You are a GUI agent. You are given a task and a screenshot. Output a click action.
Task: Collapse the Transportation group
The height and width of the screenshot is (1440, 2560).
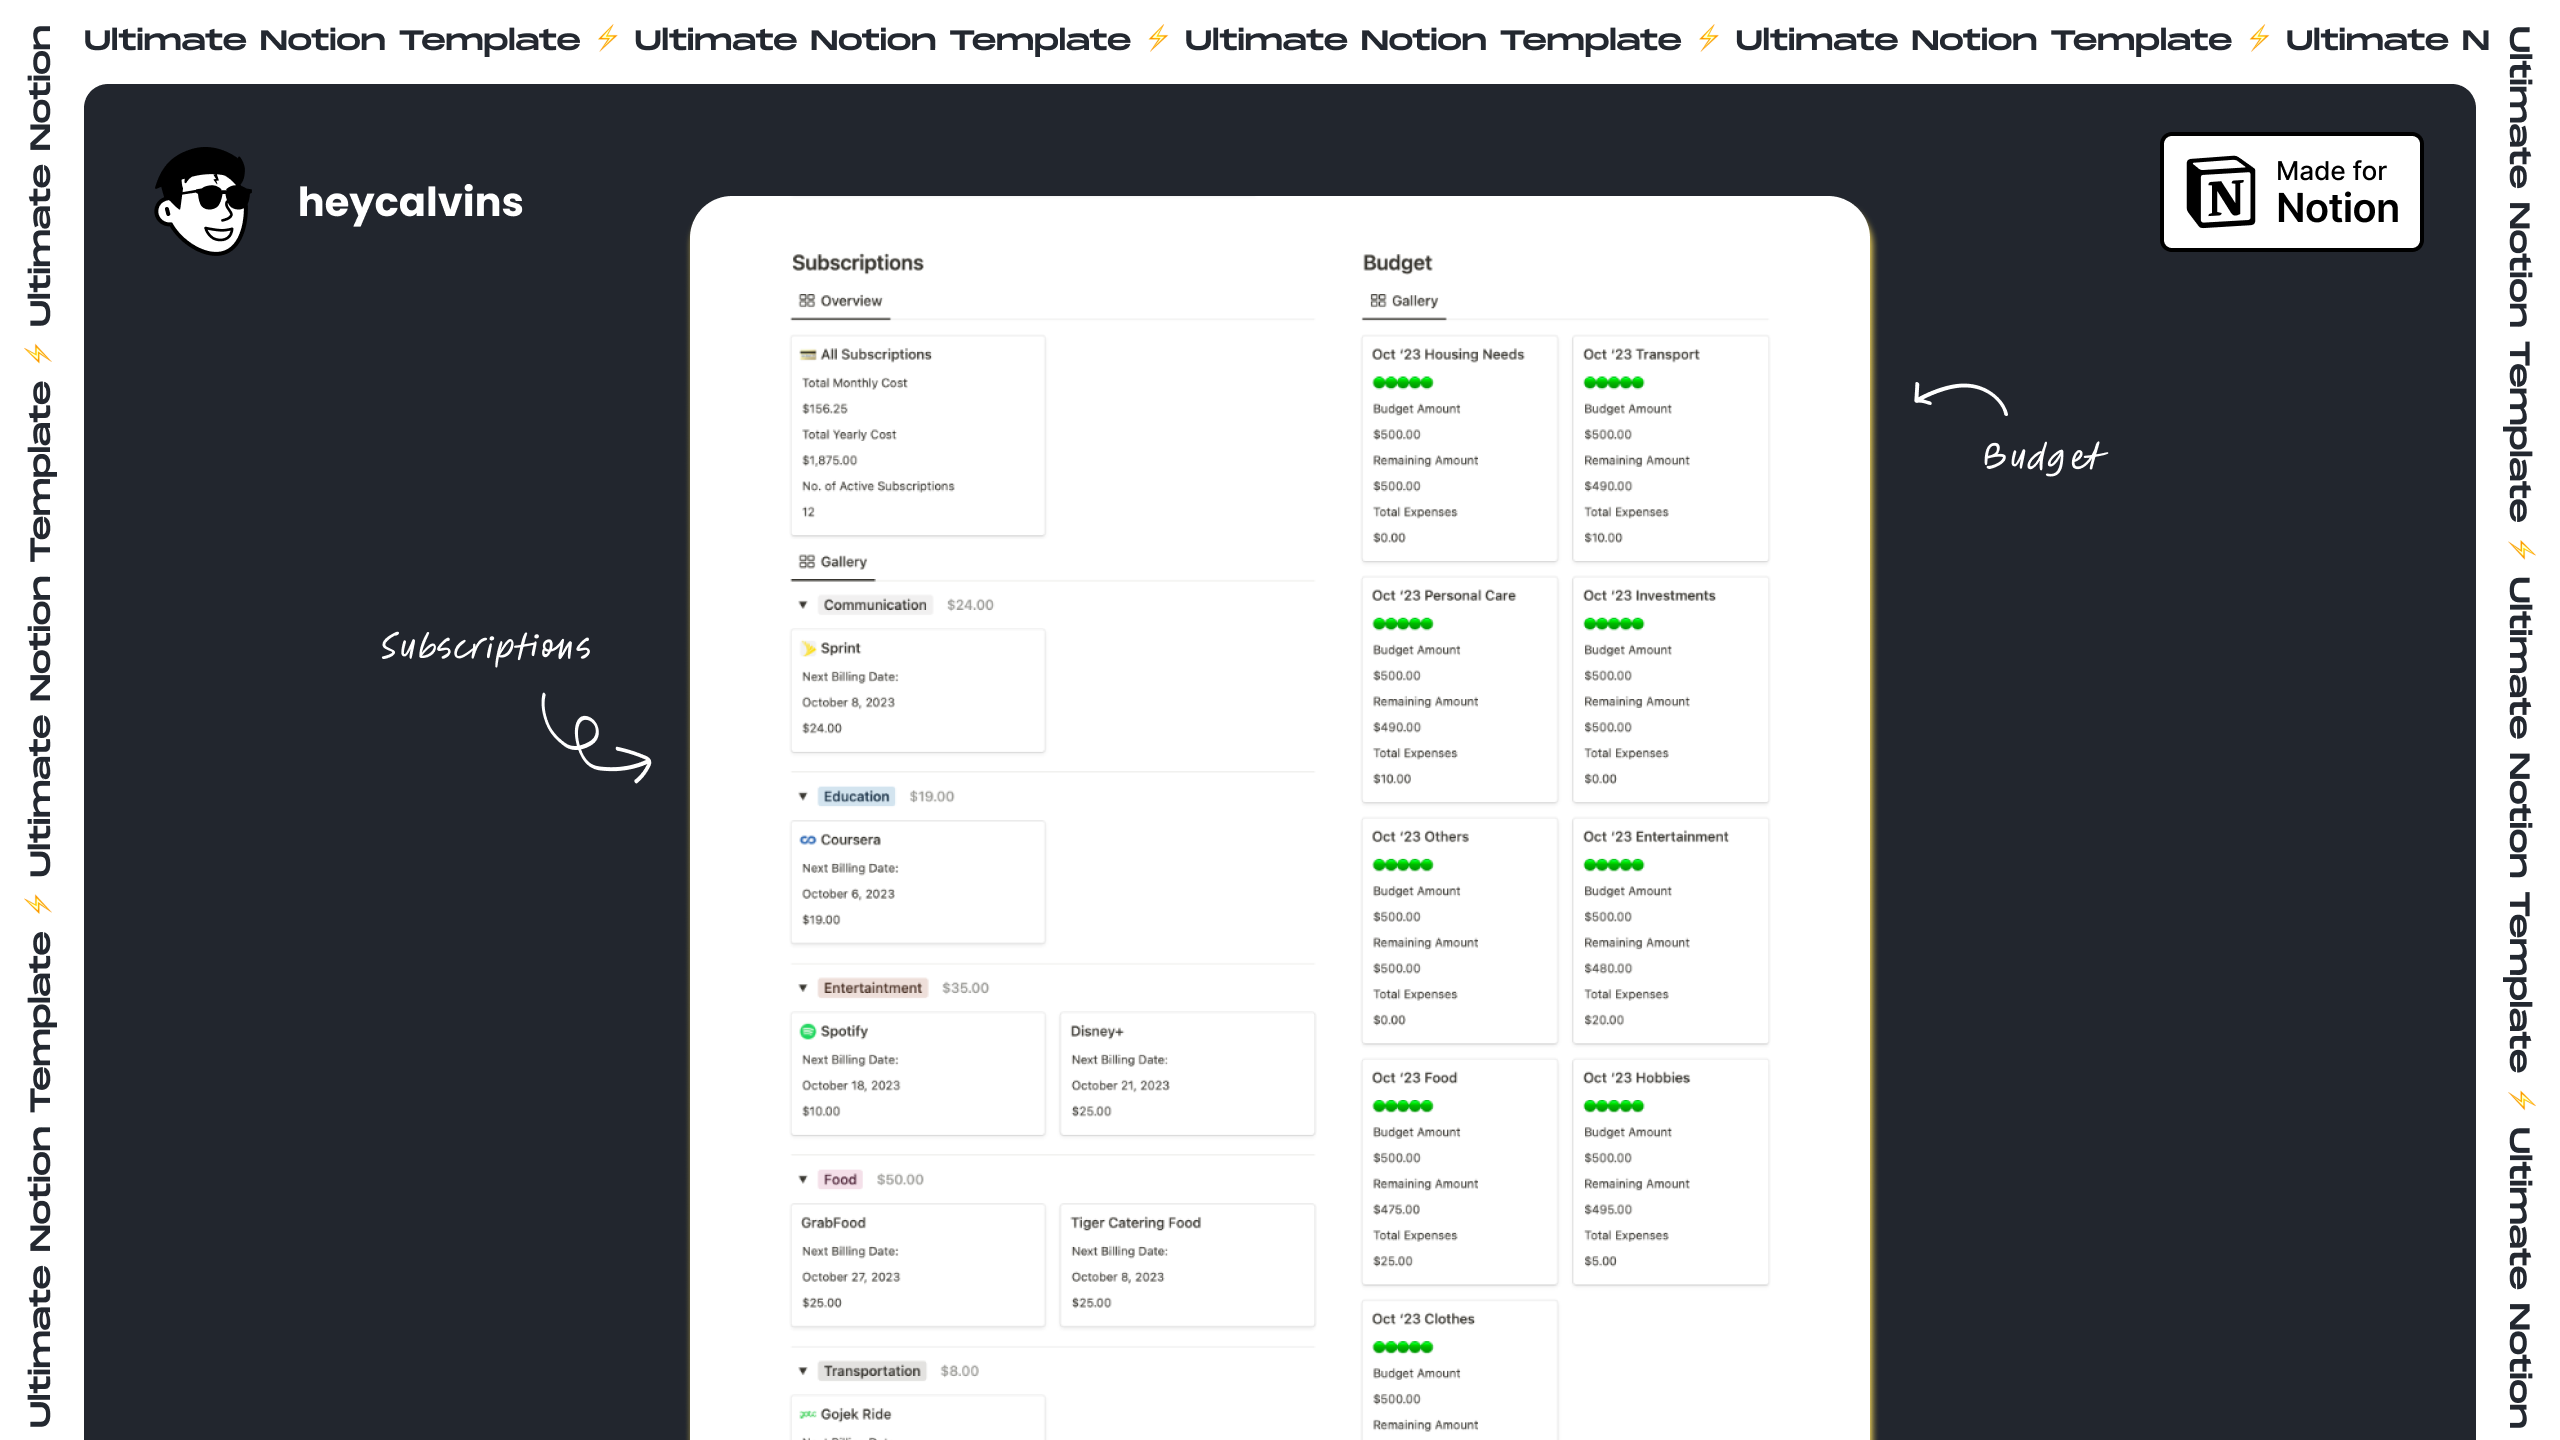click(803, 1371)
